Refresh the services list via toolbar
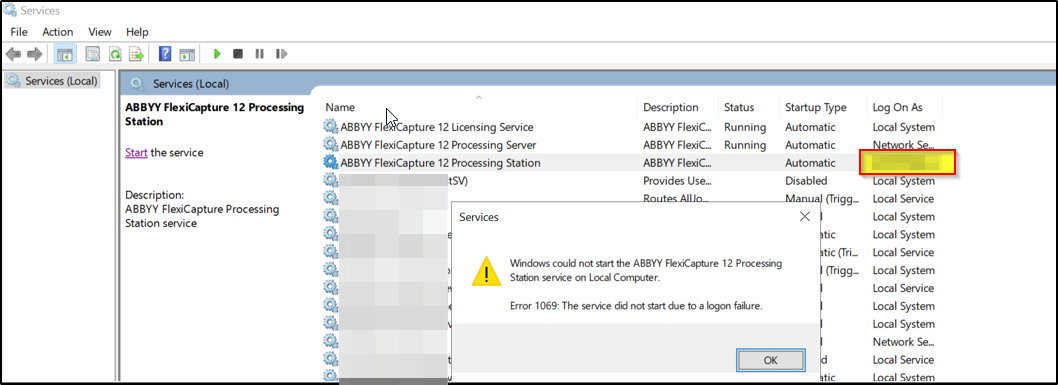 (115, 54)
